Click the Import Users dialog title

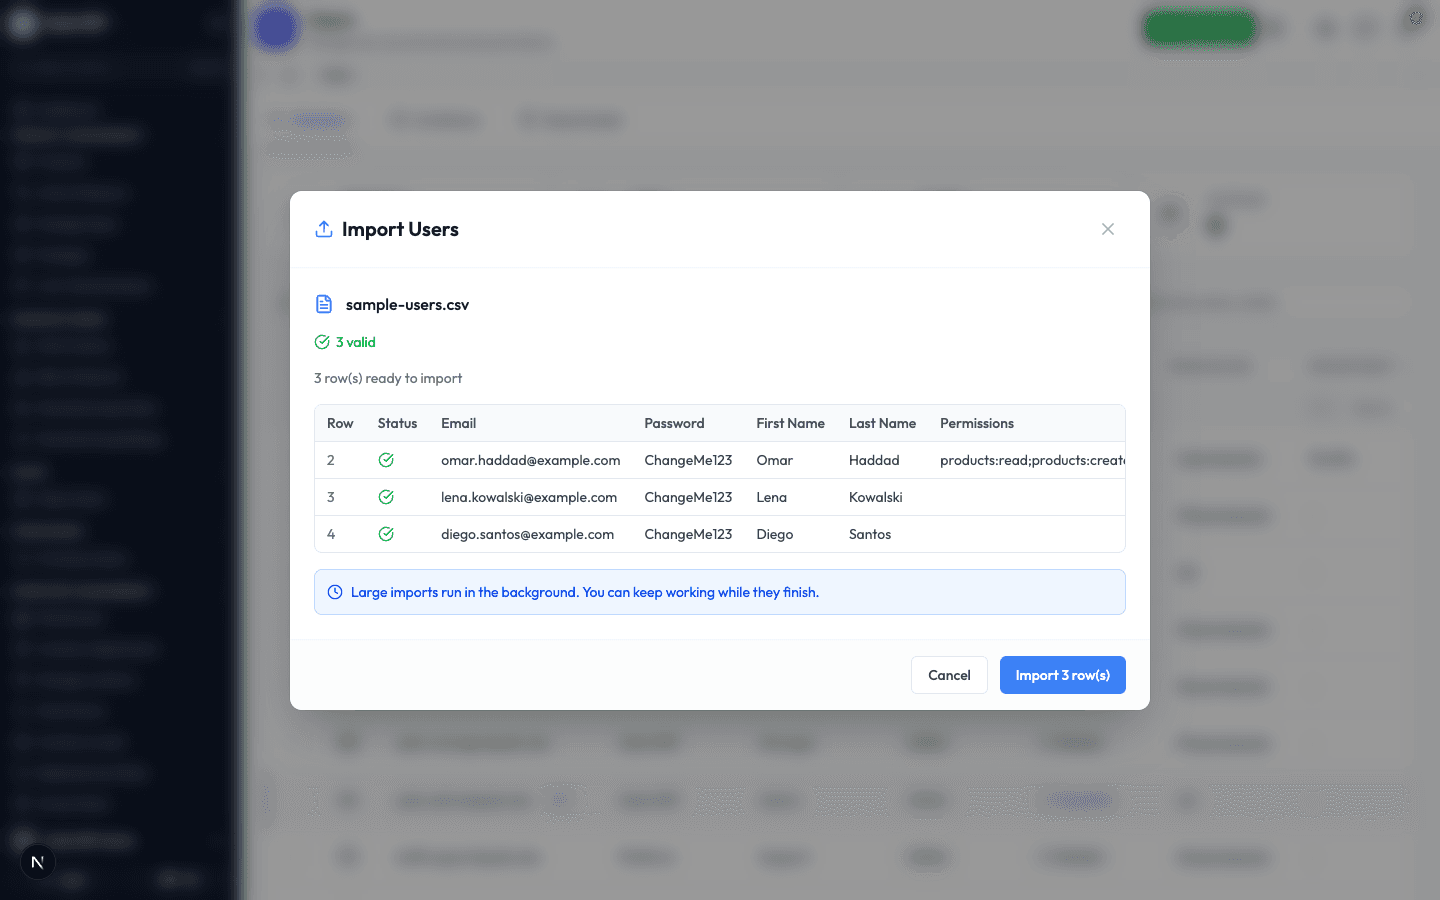pyautogui.click(x=400, y=229)
